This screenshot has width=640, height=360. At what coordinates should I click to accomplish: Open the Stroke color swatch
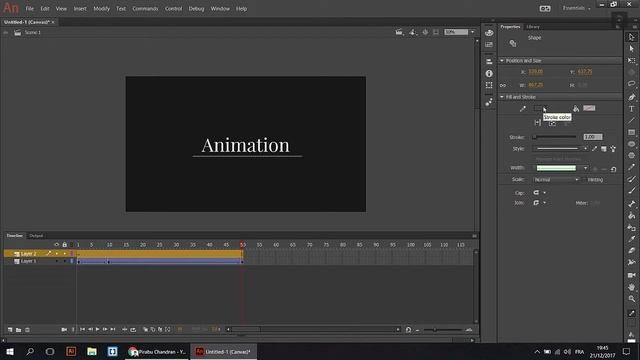pos(538,109)
